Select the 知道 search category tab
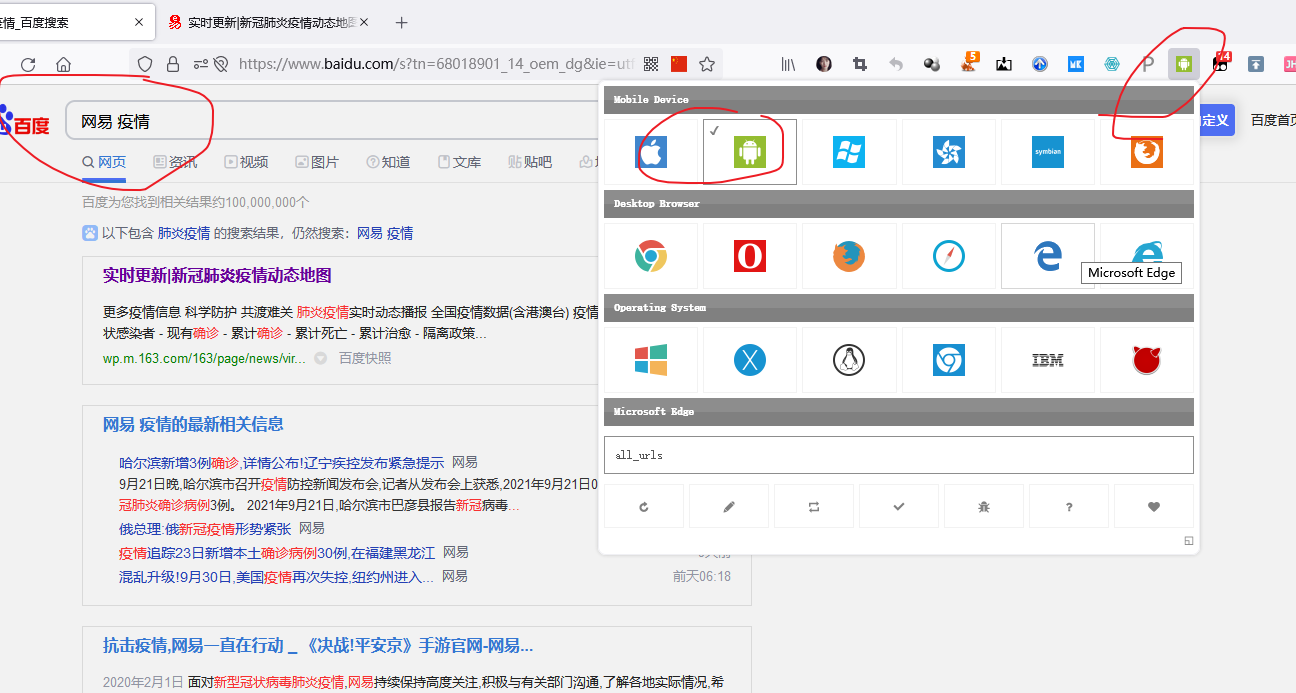 pos(388,162)
